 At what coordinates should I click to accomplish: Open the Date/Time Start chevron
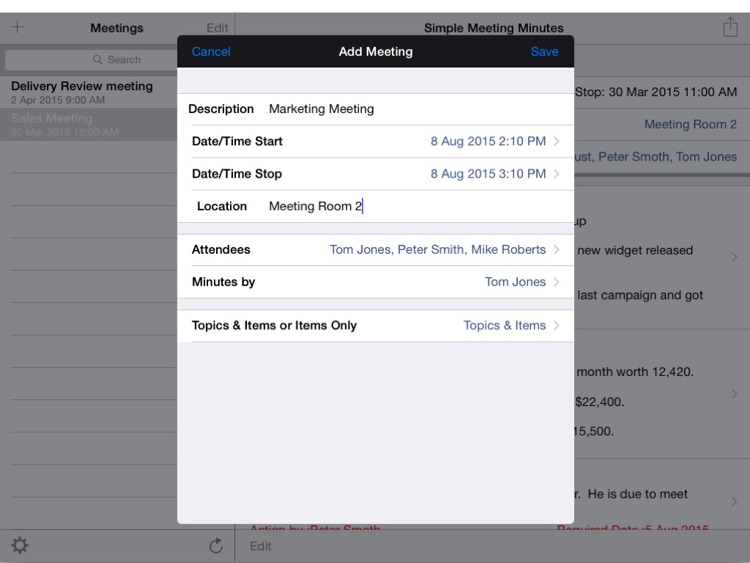[557, 141]
